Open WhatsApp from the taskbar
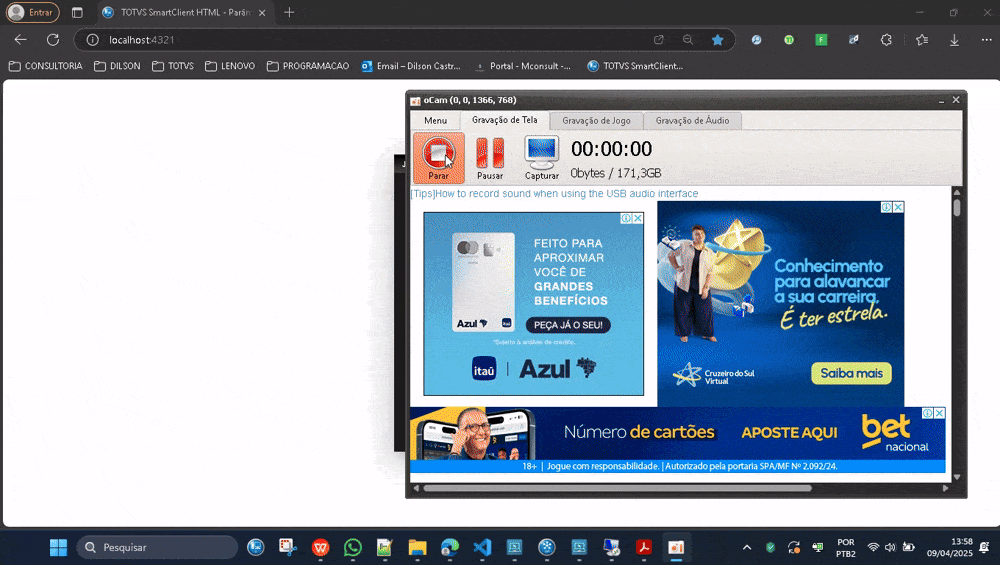Viewport: 1000px width, 565px height. tap(353, 547)
